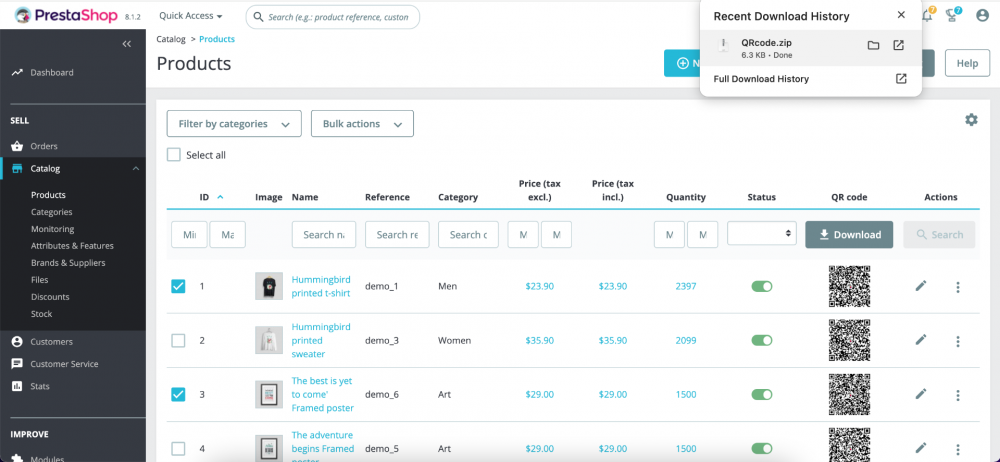Click the filter Search button
Screen dimensions: 1000x462
pos(939,235)
